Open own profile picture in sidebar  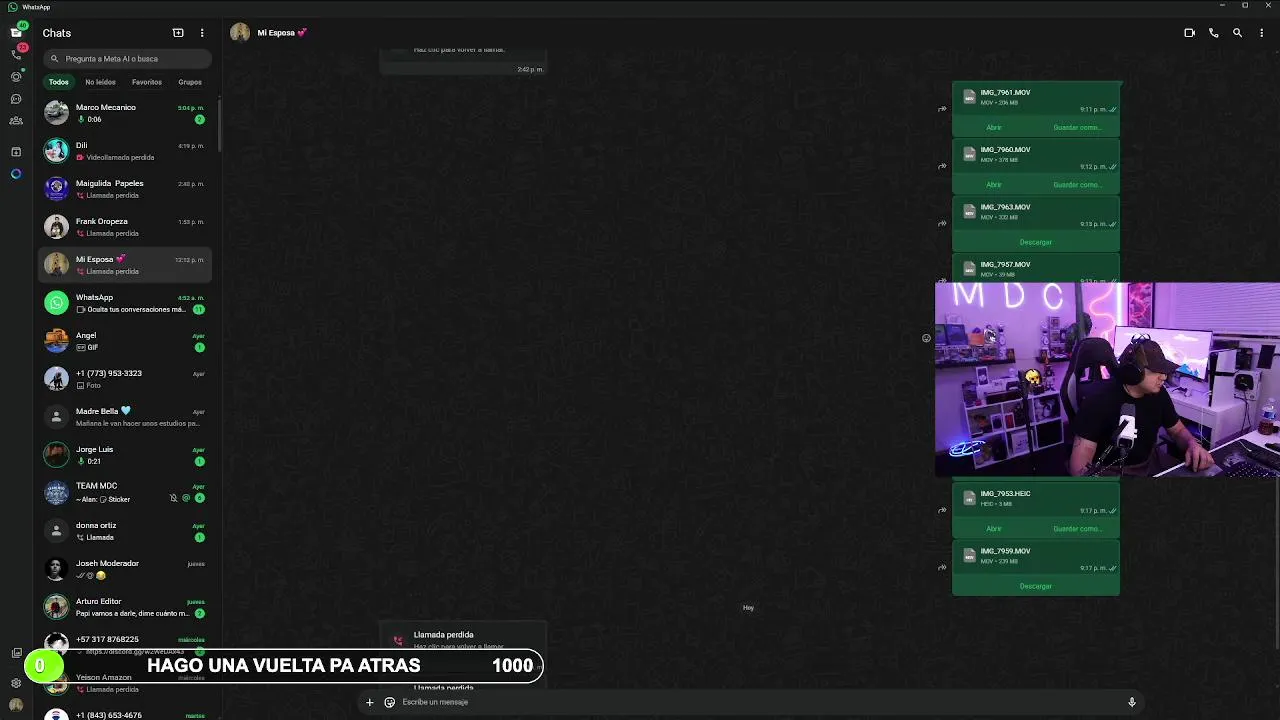pyautogui.click(x=16, y=705)
